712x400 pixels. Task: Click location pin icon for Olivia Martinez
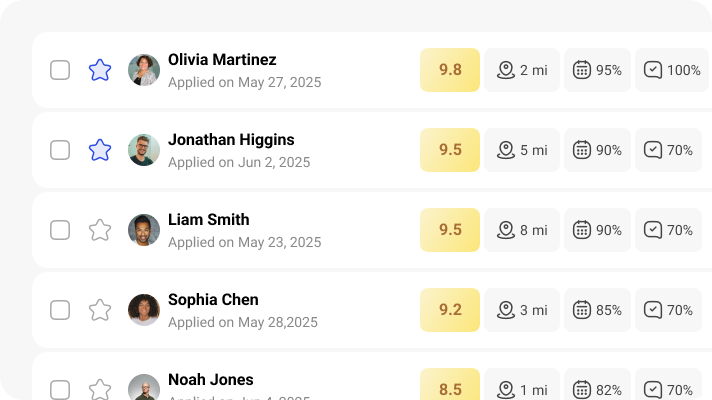coord(506,70)
